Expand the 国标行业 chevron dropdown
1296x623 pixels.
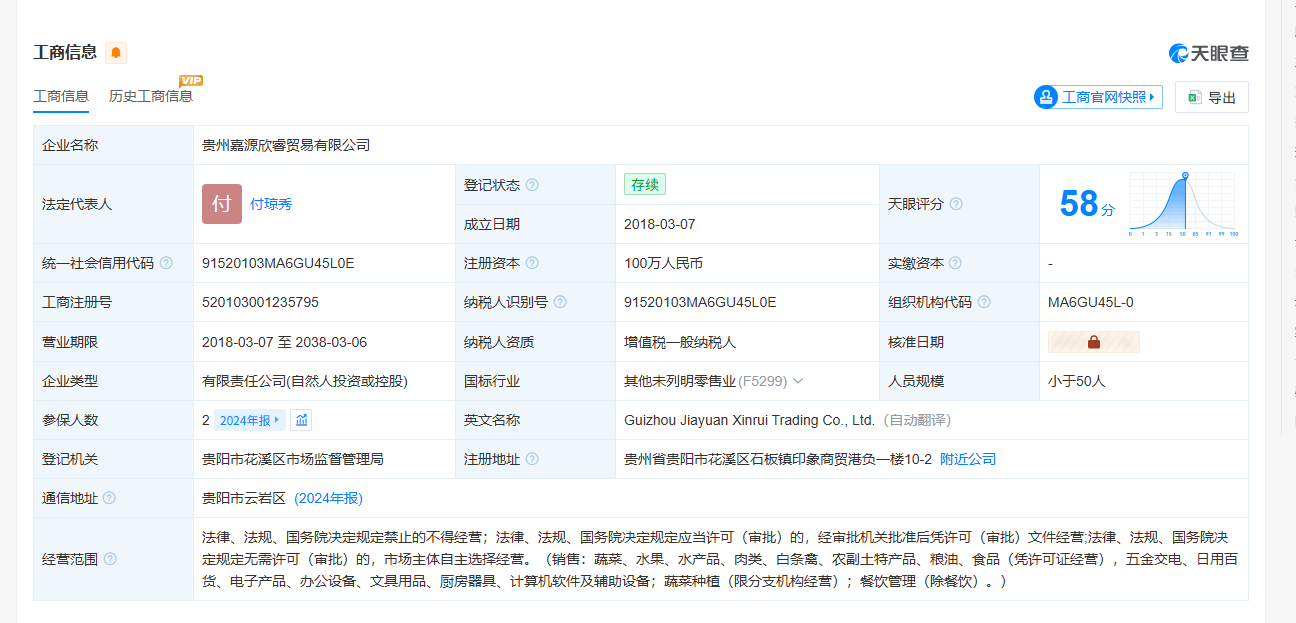pos(798,381)
